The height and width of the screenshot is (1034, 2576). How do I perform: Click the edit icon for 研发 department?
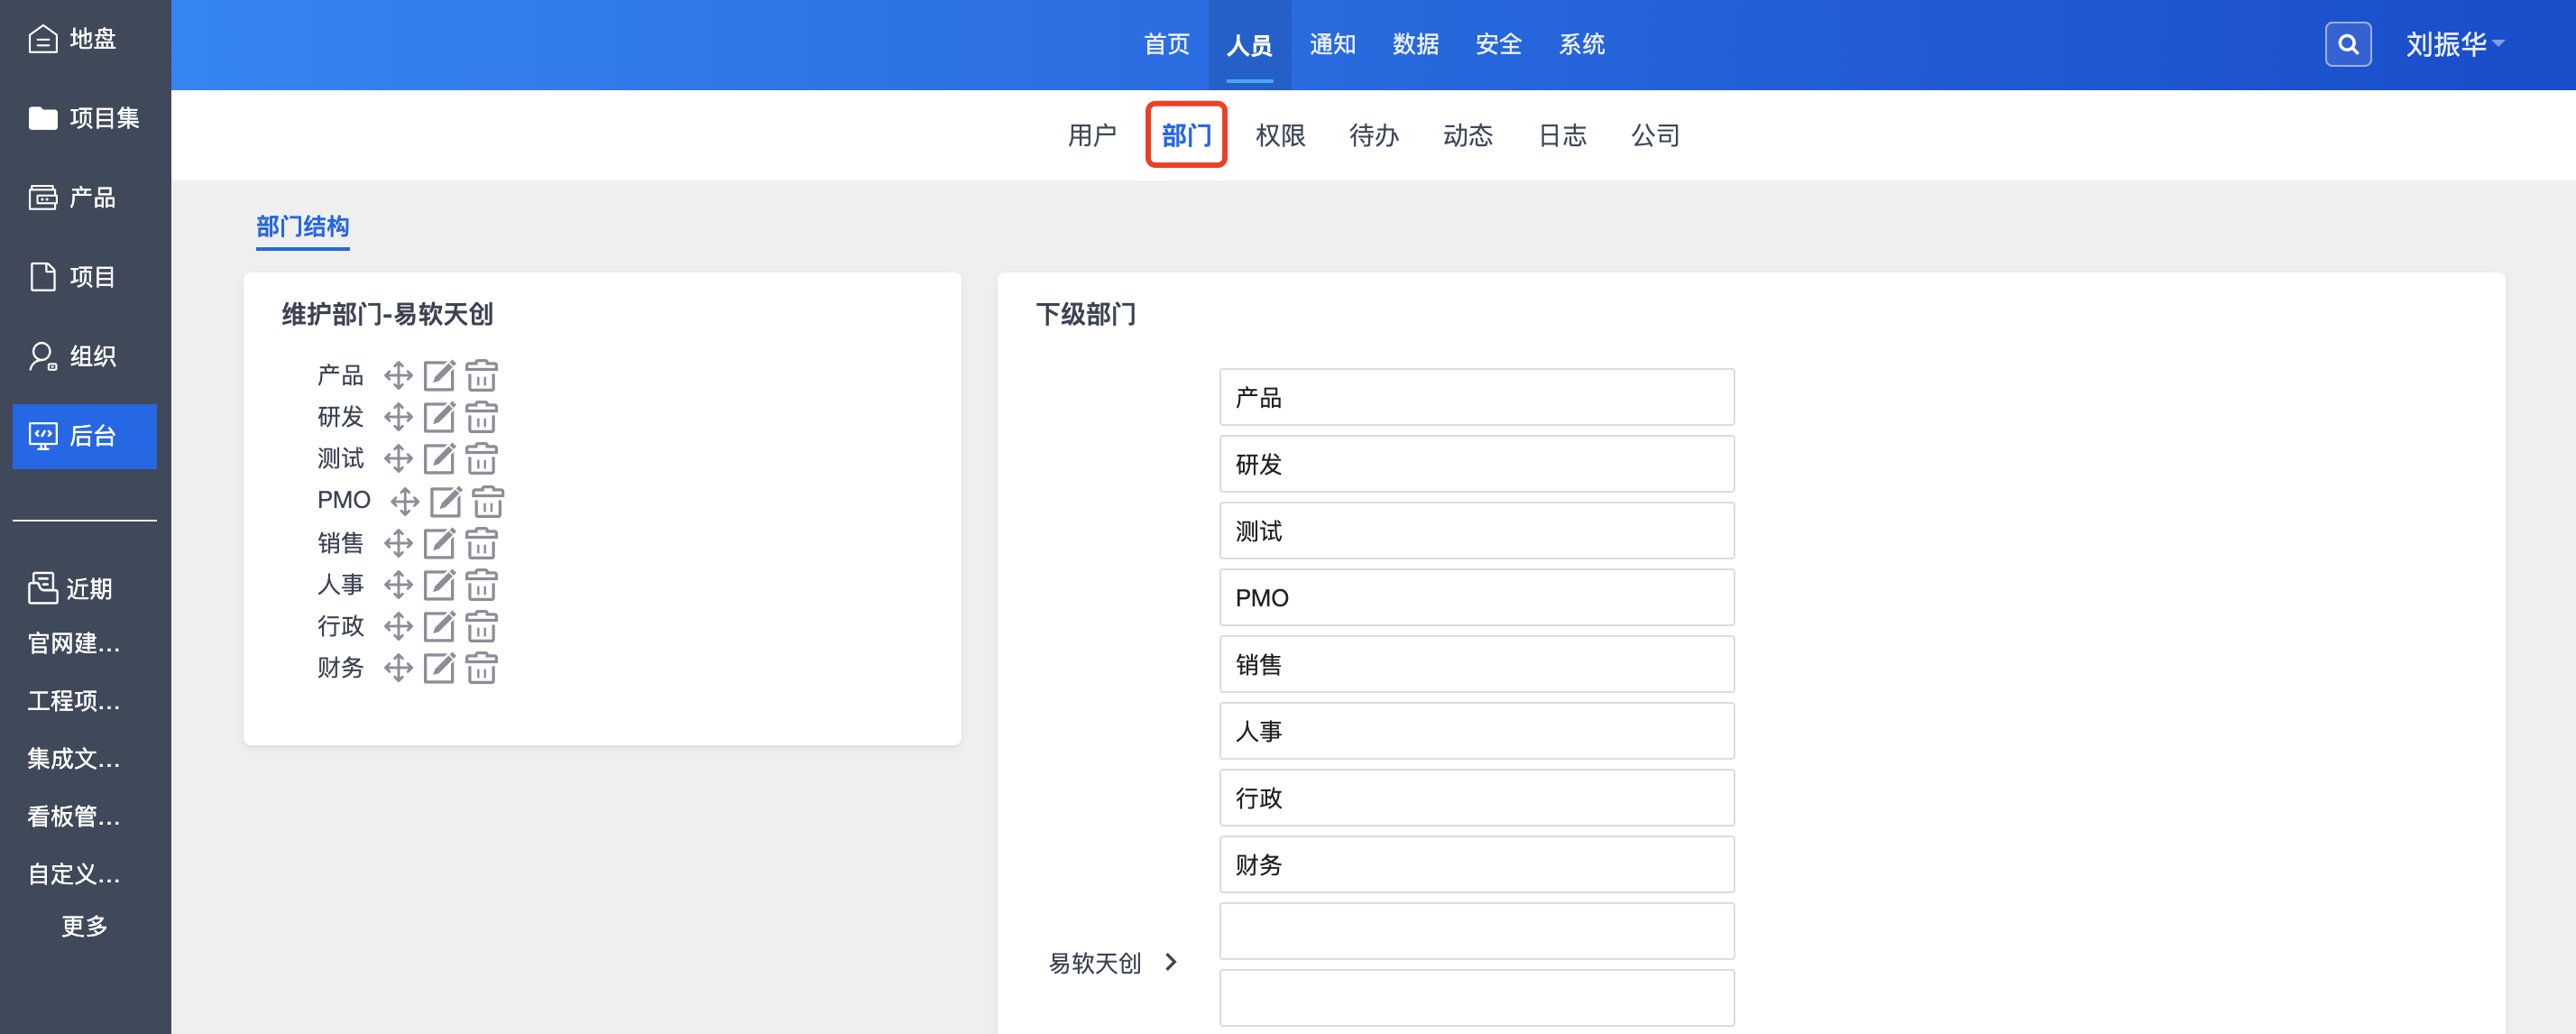(439, 417)
